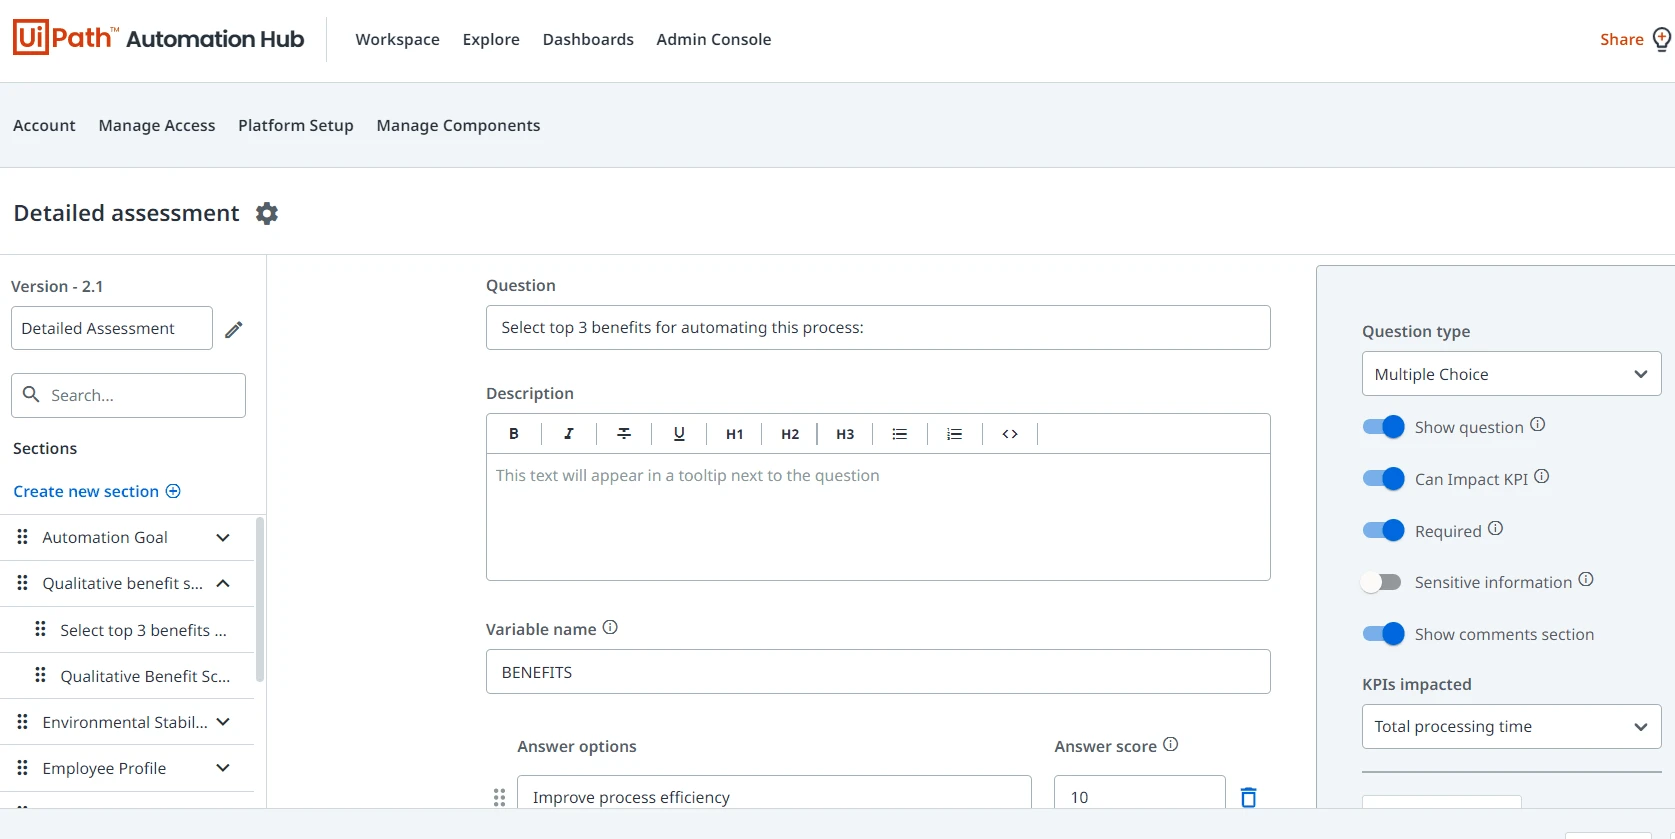
Task: Toggle the Show comments section switch
Action: click(1384, 634)
